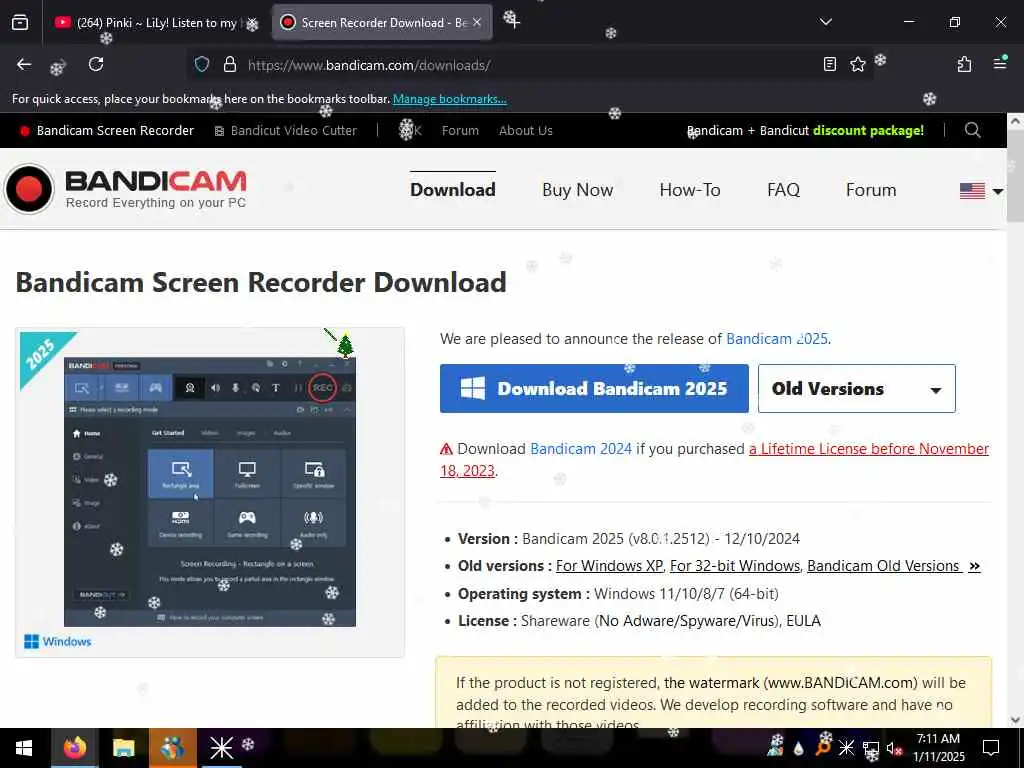
Task: Toggle reader view icon
Action: coord(829,65)
